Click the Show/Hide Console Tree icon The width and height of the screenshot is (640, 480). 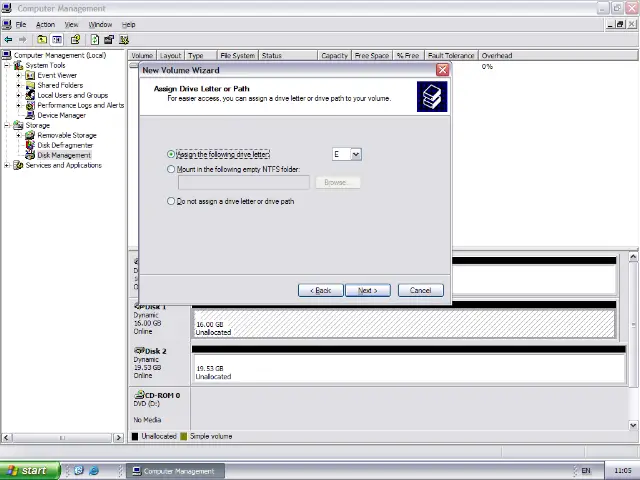[x=57, y=40]
